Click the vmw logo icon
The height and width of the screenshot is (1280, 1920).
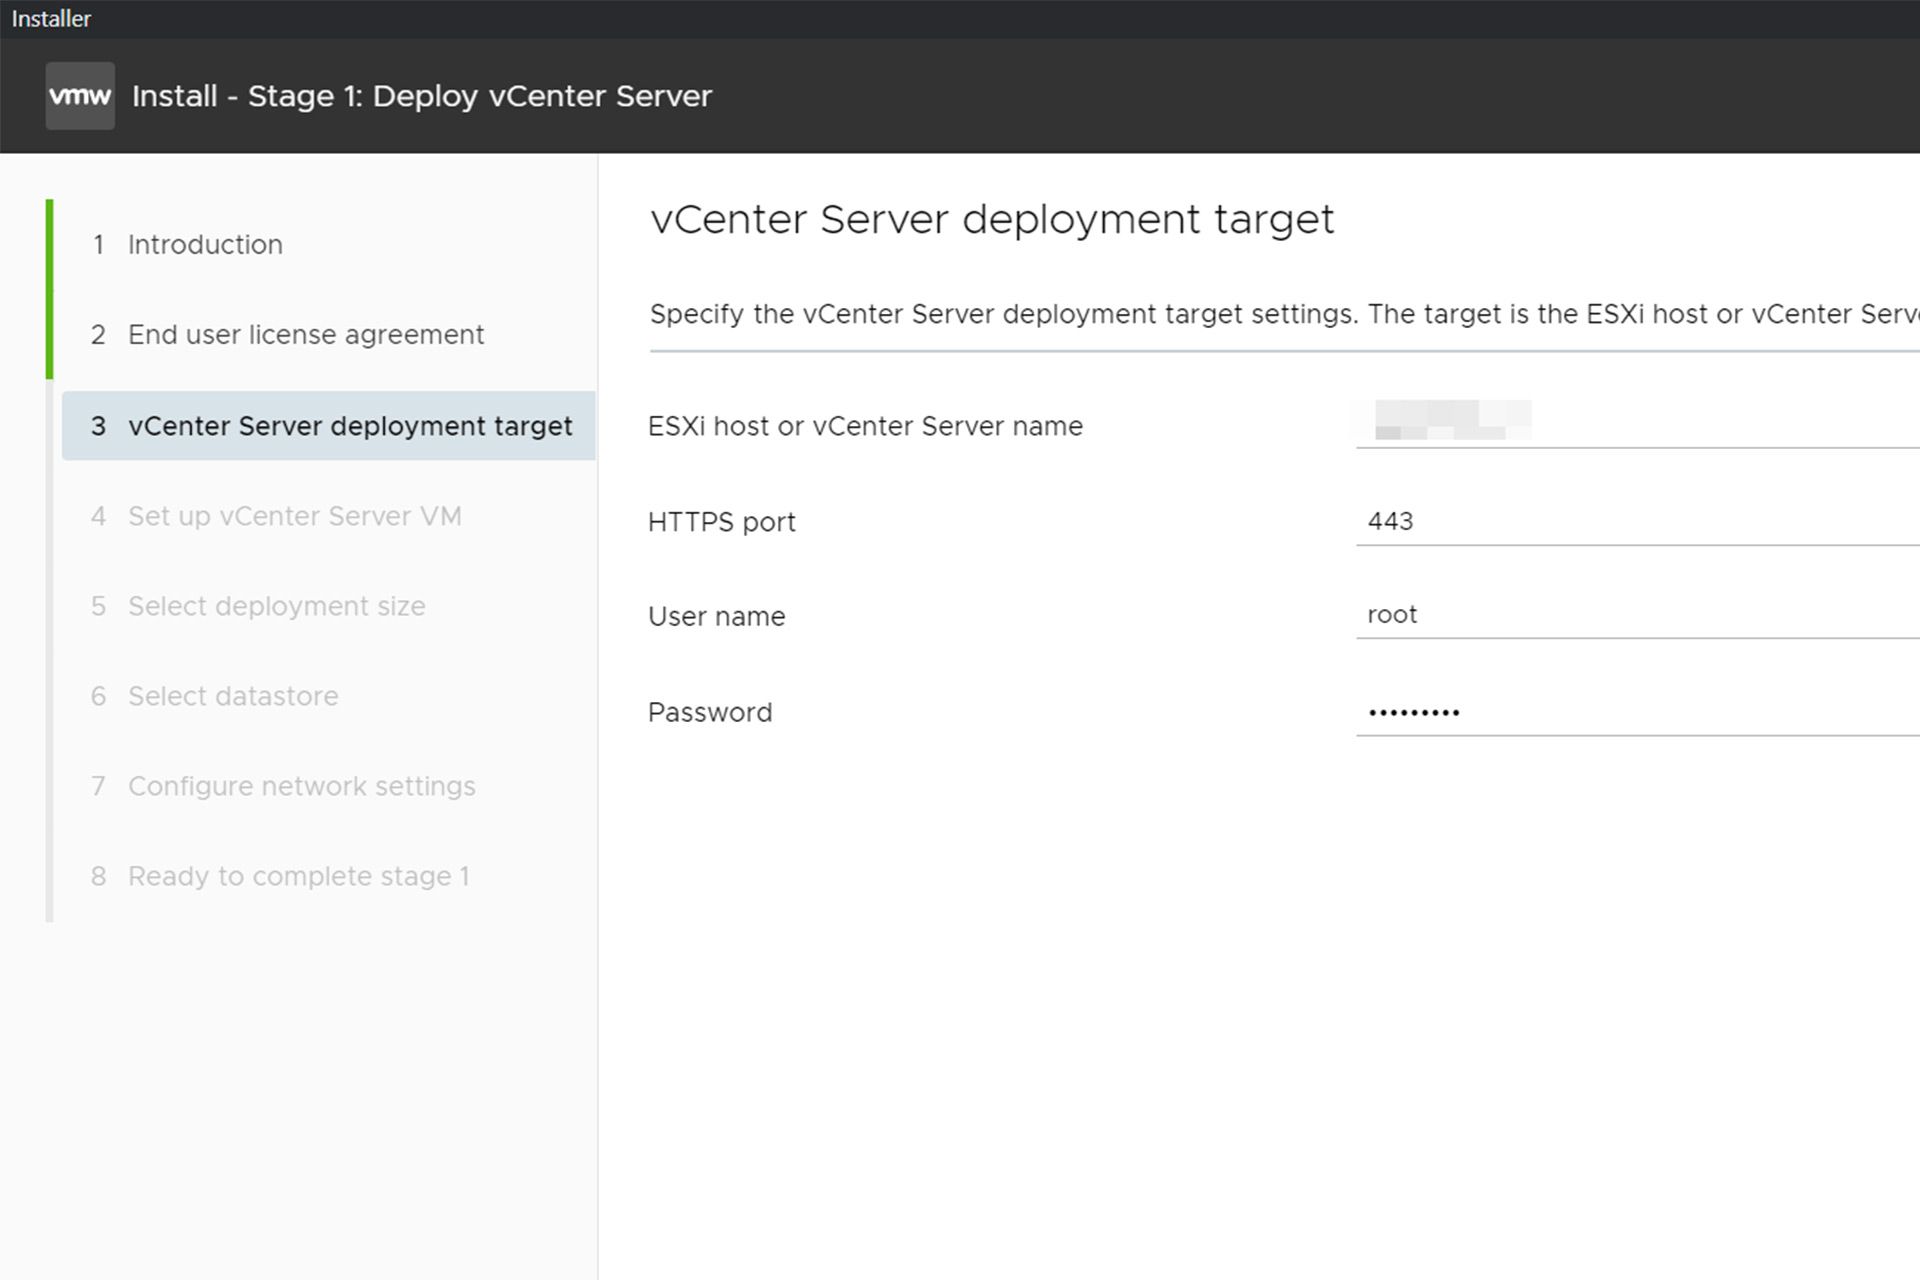pos(80,96)
